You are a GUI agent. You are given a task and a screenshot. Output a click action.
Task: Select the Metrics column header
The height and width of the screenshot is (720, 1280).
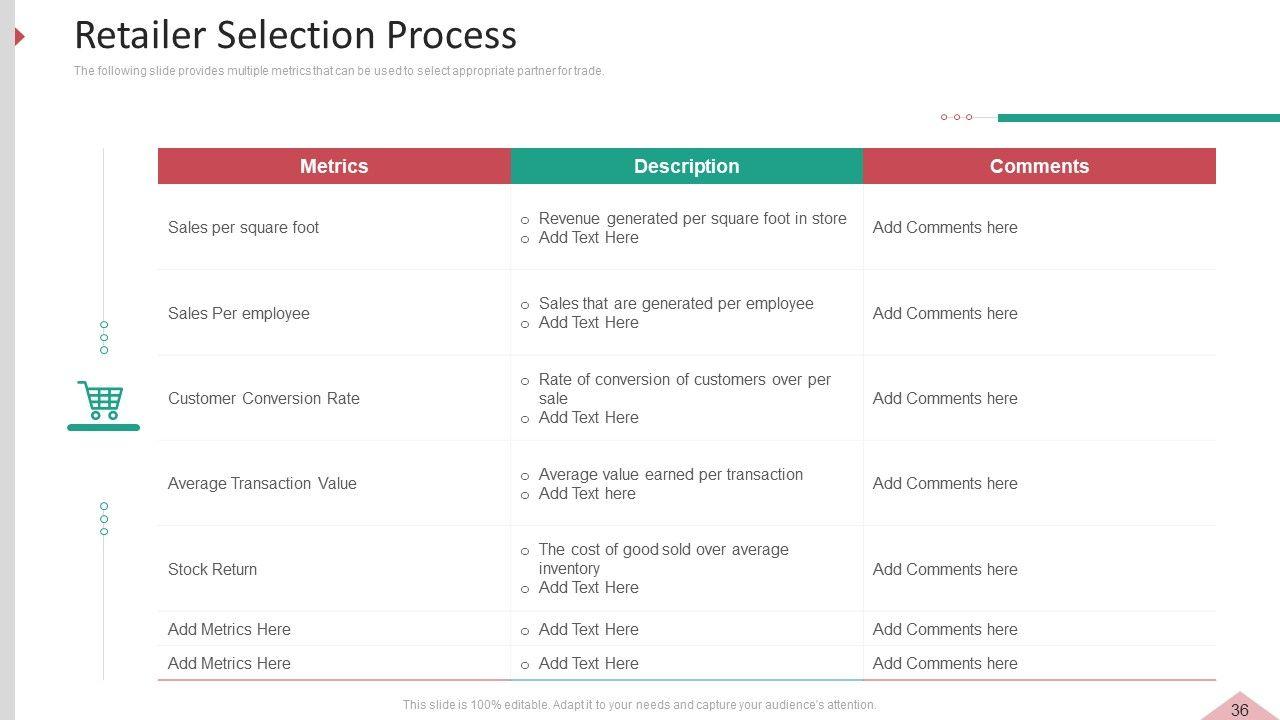click(x=334, y=166)
